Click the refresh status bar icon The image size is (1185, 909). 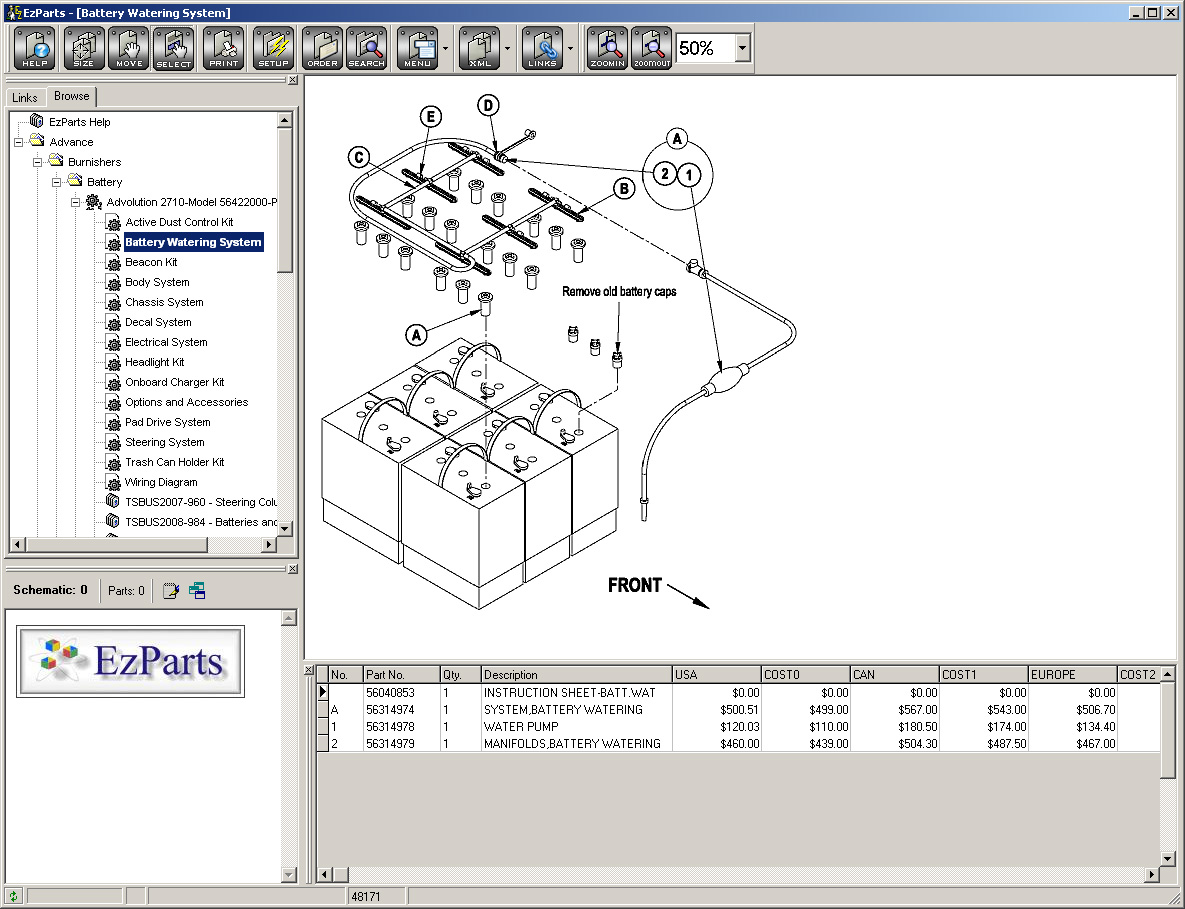pos(13,896)
